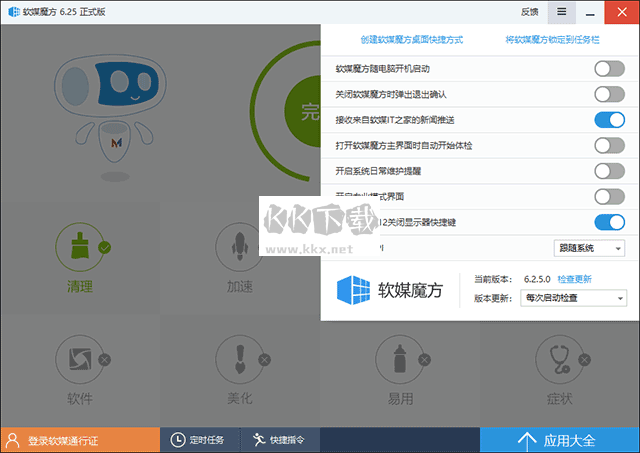Click version number 6.2.5.0
The width and height of the screenshot is (640, 453).
coord(537,279)
